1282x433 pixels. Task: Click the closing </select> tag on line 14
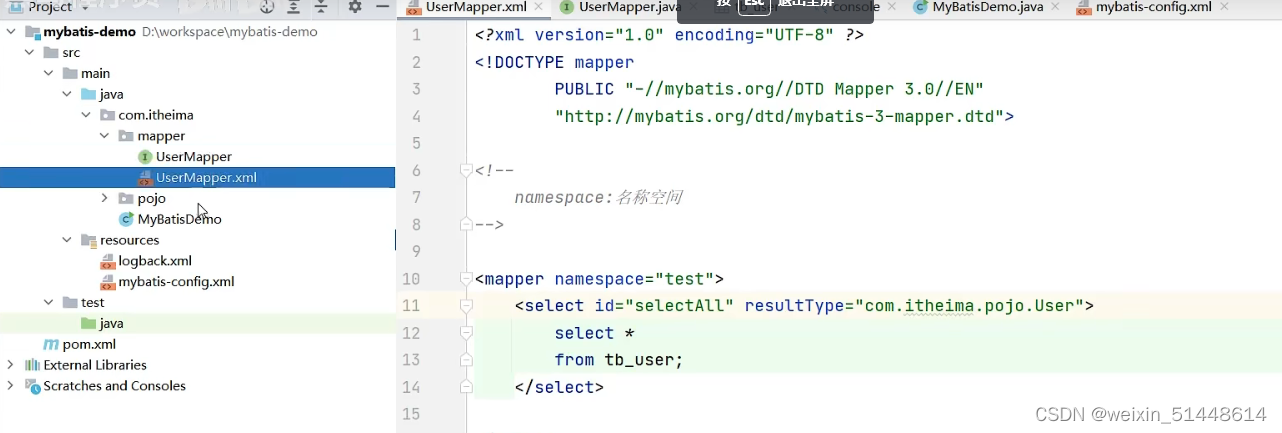tap(559, 387)
